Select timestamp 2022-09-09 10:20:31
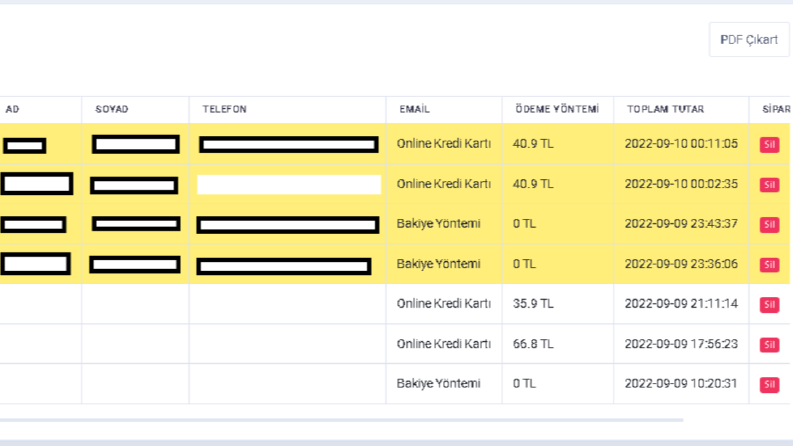The width and height of the screenshot is (793, 446). pyautogui.click(x=681, y=383)
